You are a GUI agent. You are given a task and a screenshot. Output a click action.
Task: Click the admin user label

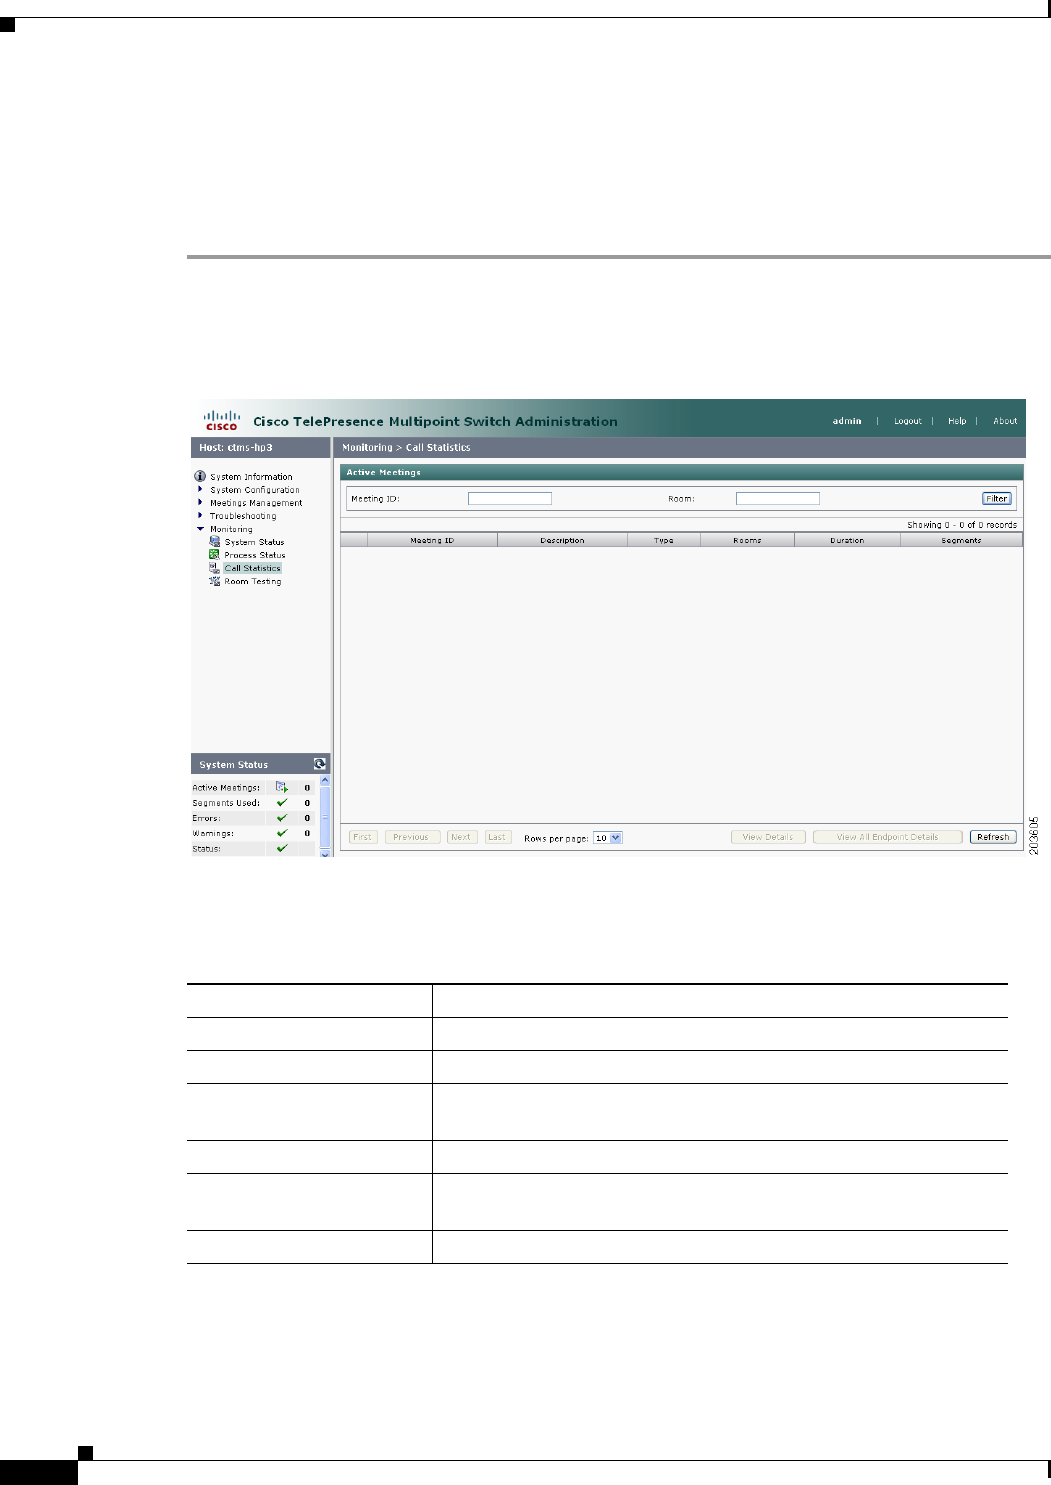847,421
